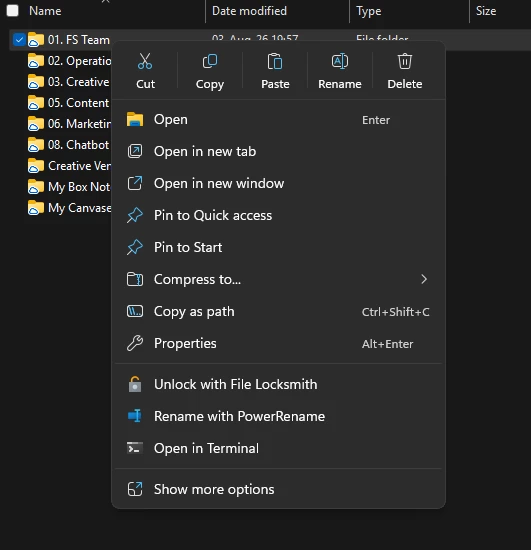
Task: Click the Rename icon
Action: click(340, 61)
